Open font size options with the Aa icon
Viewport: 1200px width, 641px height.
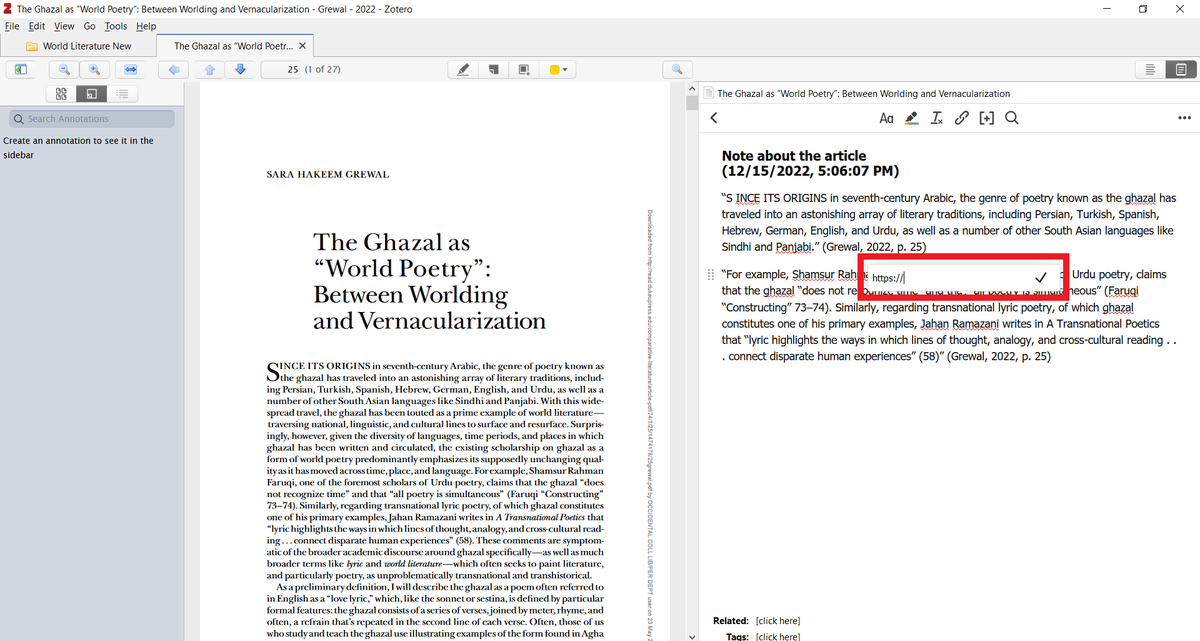click(886, 117)
